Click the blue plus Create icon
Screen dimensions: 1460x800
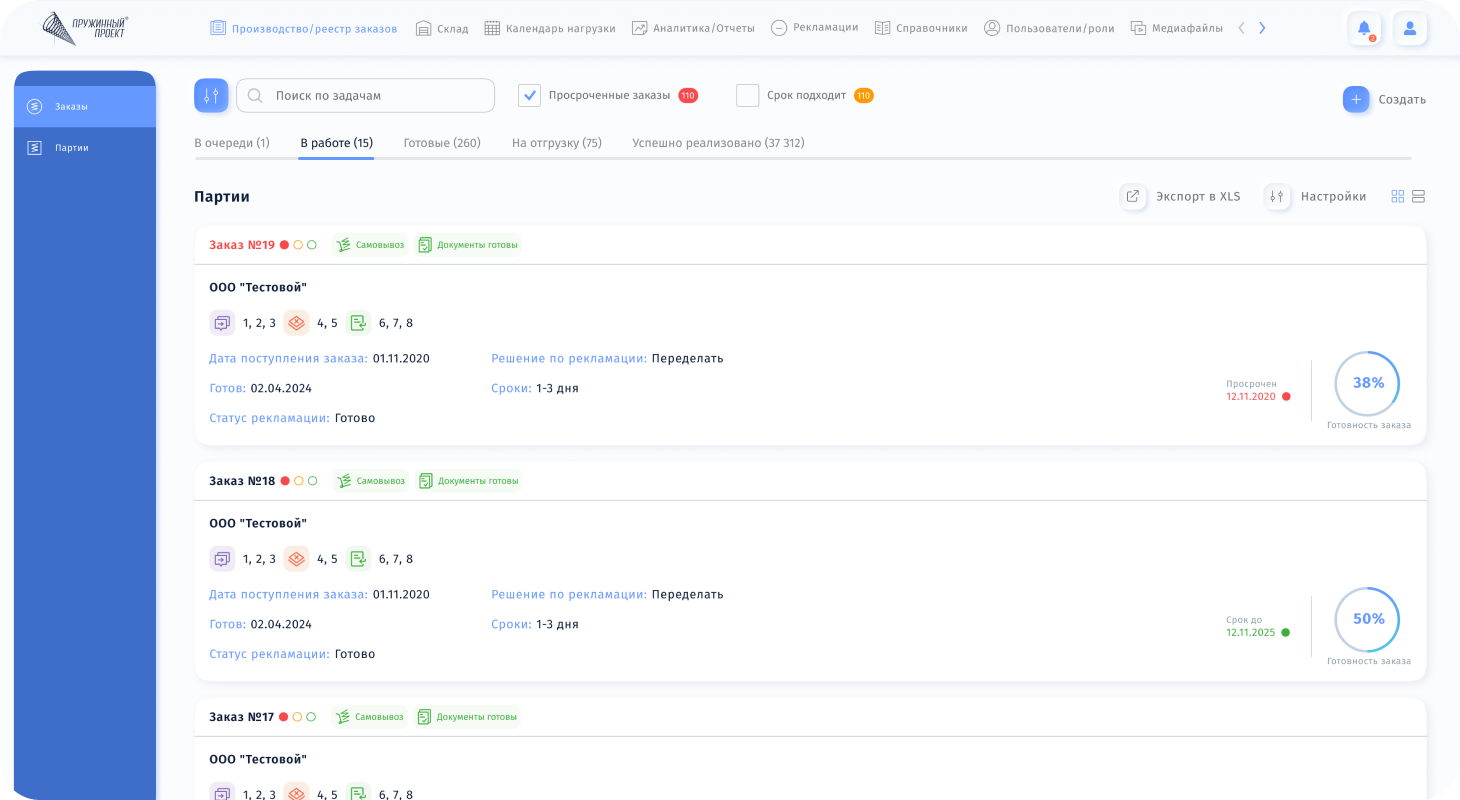pyautogui.click(x=1356, y=99)
